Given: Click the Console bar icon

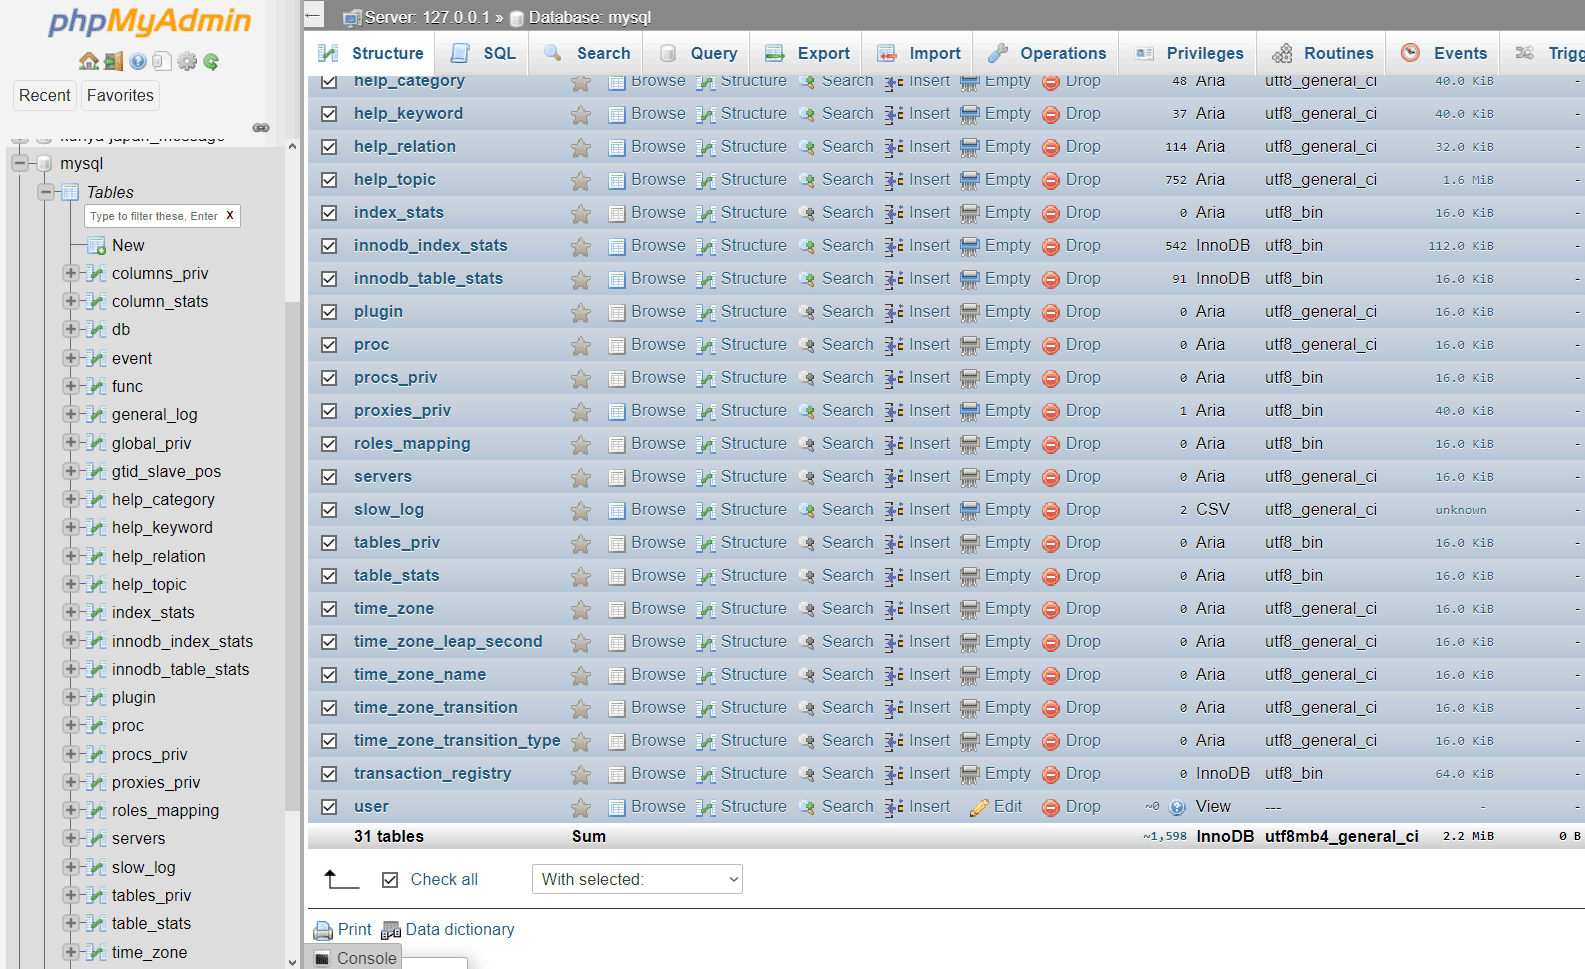Looking at the screenshot, I should tap(322, 958).
